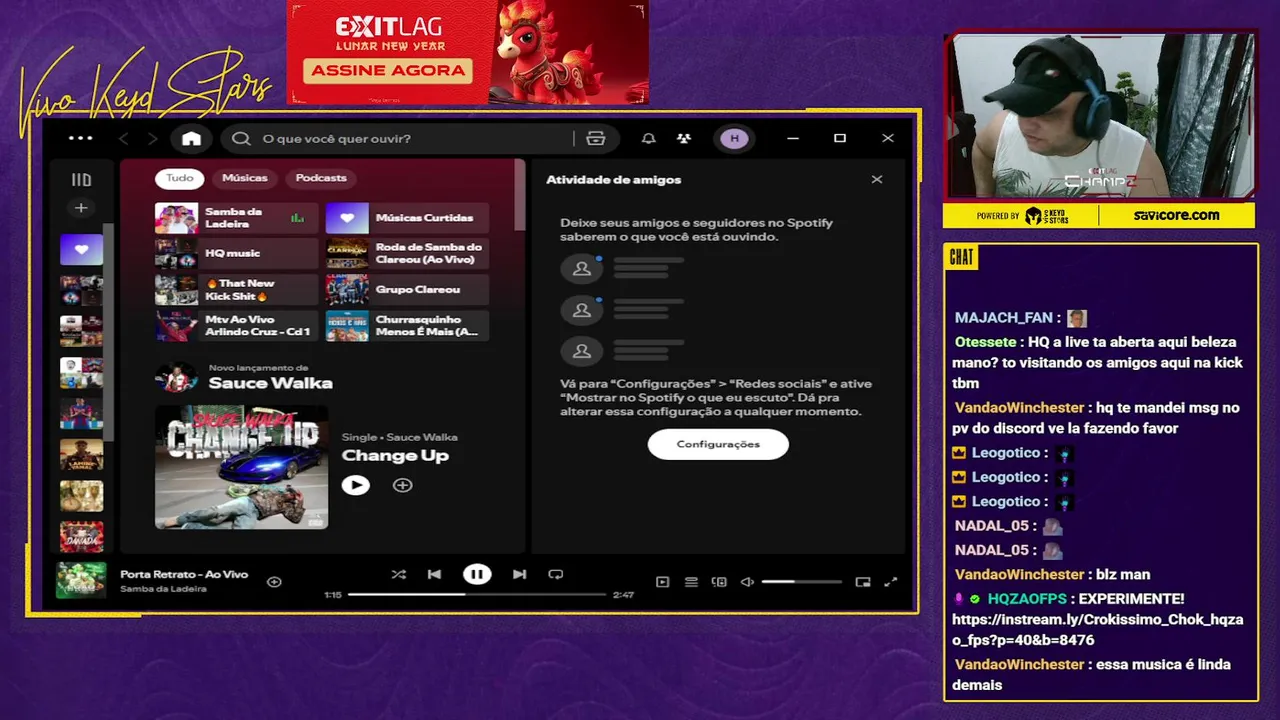Pause the current song
Viewport: 1280px width, 720px height.
coord(477,574)
